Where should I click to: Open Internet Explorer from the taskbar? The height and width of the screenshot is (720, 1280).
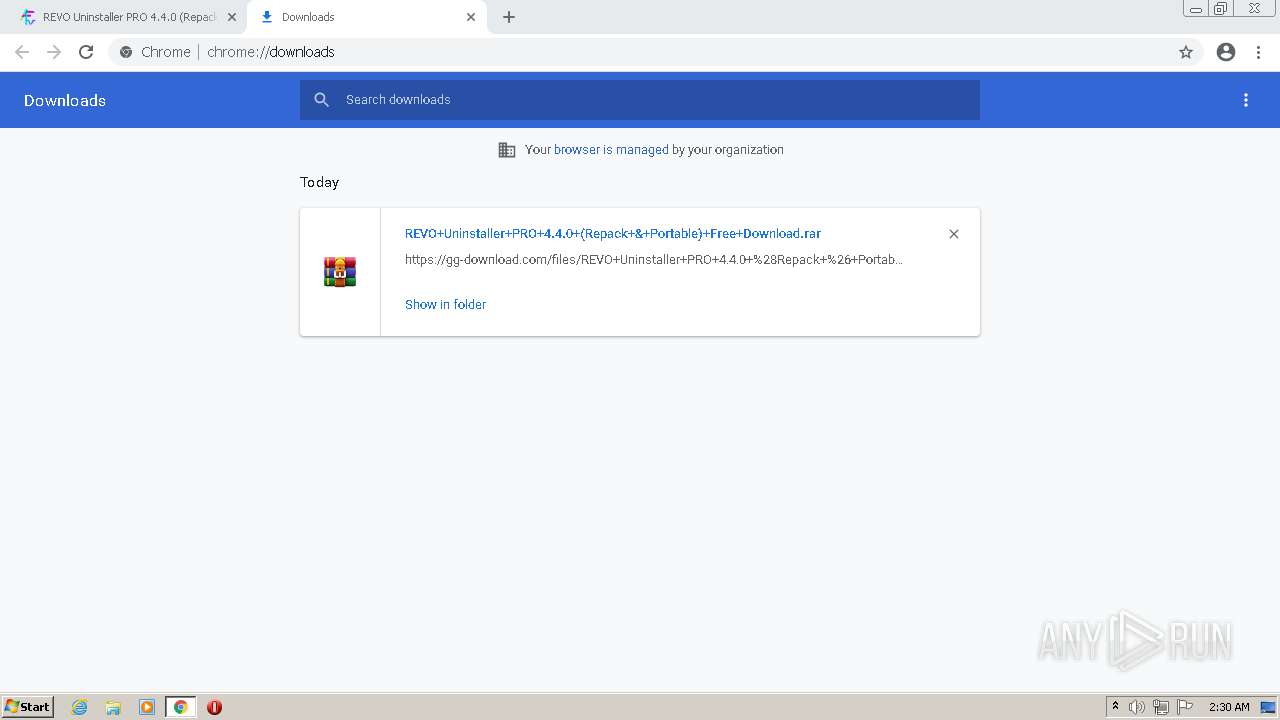click(80, 707)
